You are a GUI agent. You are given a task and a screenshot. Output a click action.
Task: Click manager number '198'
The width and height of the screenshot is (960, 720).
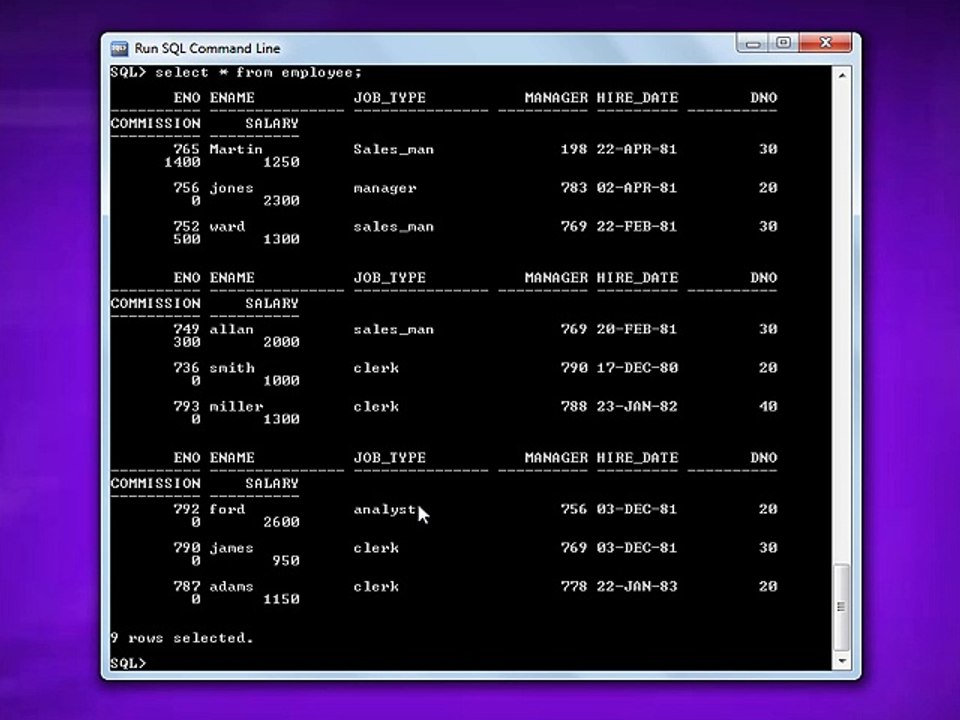574,149
